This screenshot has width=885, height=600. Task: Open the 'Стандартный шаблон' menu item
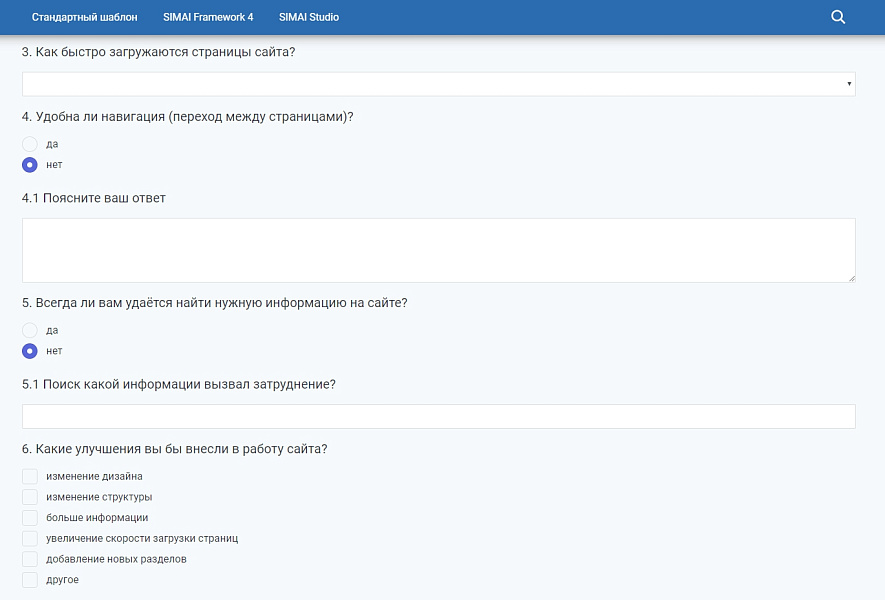[85, 17]
